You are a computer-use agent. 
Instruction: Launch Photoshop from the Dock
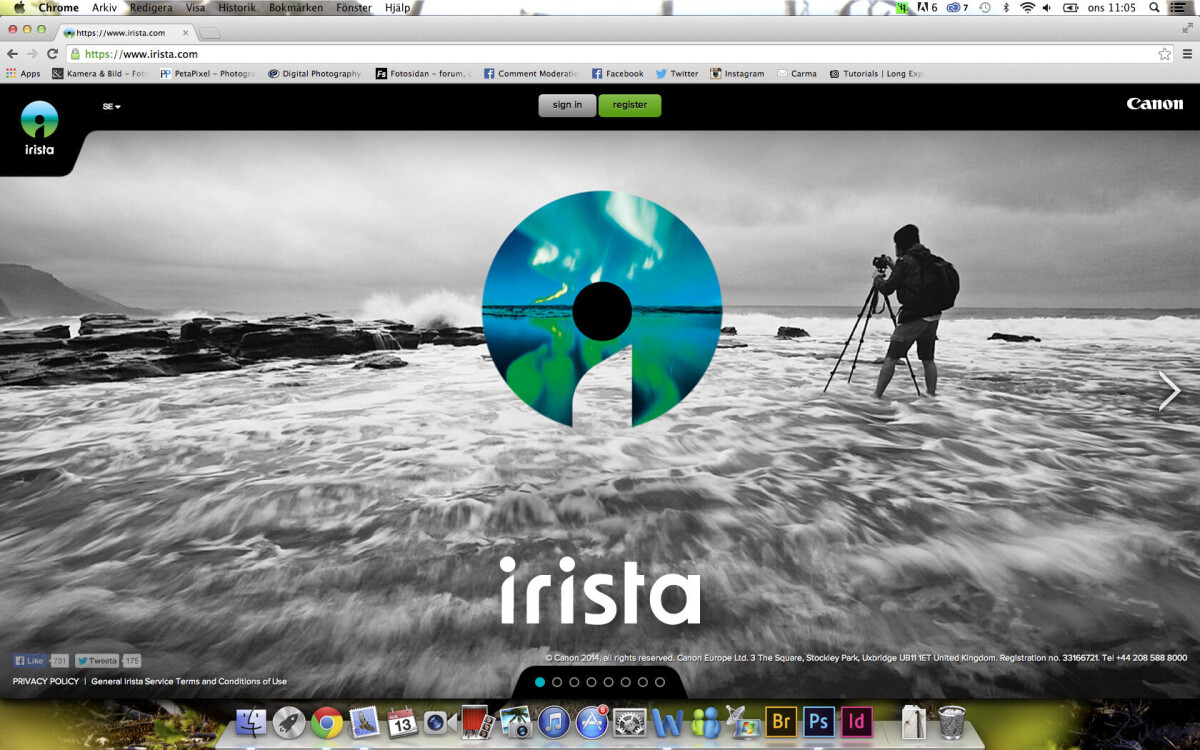819,721
